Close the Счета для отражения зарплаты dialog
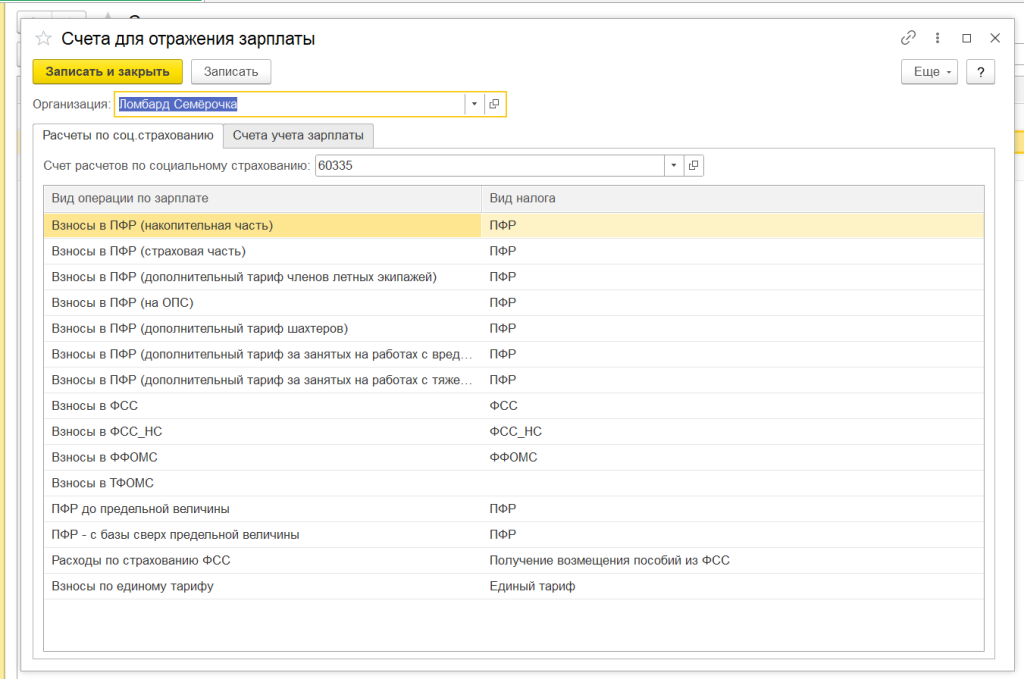 (x=995, y=38)
